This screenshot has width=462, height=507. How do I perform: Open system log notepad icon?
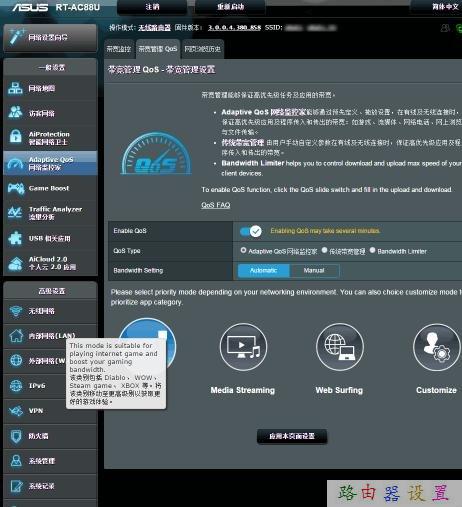click(x=15, y=486)
